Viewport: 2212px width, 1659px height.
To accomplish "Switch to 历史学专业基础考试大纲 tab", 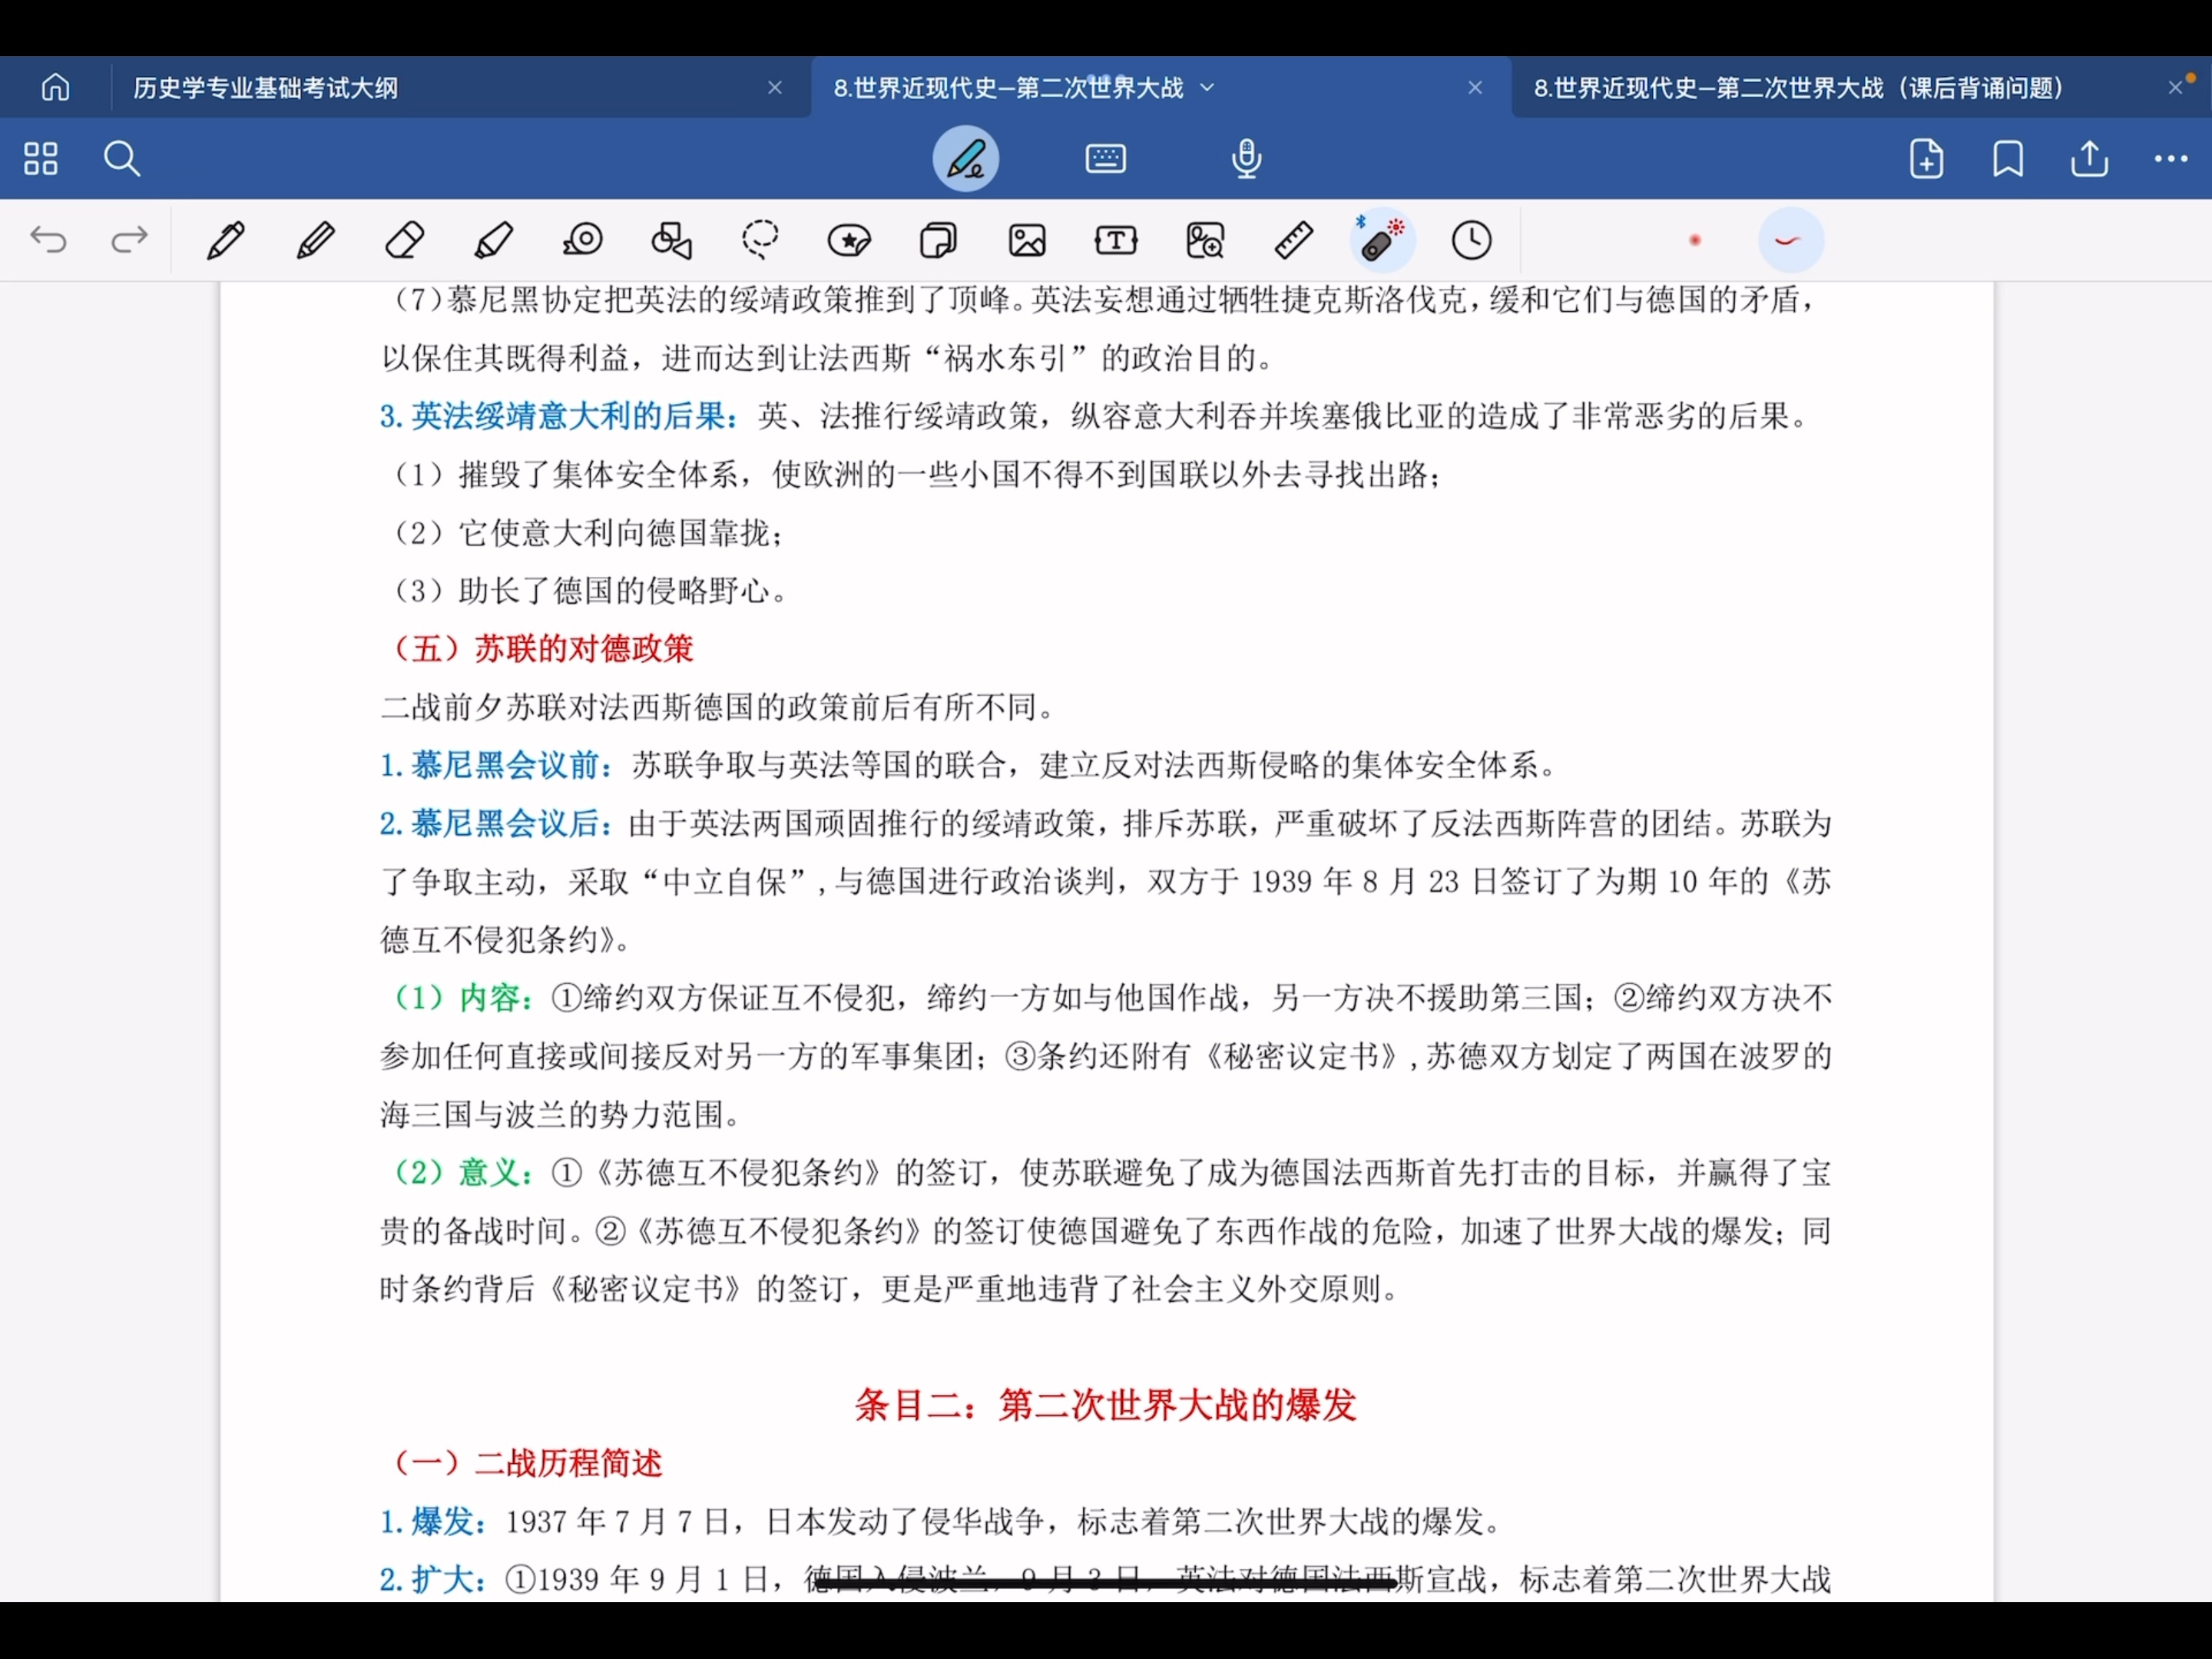I will [x=266, y=88].
